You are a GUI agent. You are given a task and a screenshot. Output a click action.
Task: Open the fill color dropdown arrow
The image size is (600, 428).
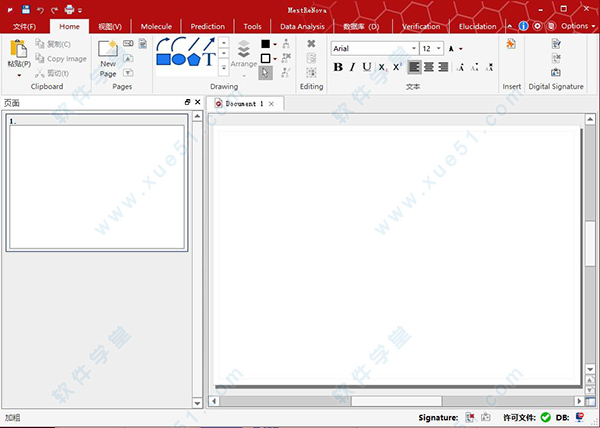(275, 44)
